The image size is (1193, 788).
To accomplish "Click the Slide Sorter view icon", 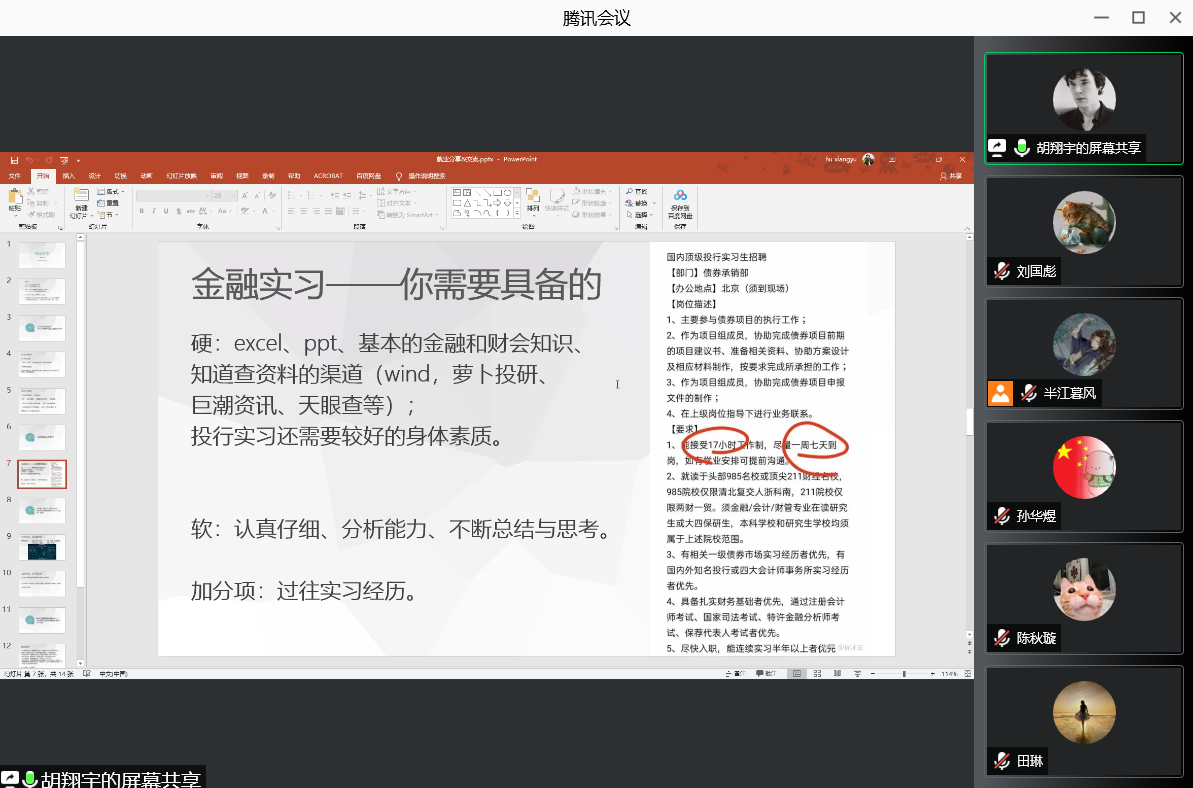I will [x=815, y=675].
